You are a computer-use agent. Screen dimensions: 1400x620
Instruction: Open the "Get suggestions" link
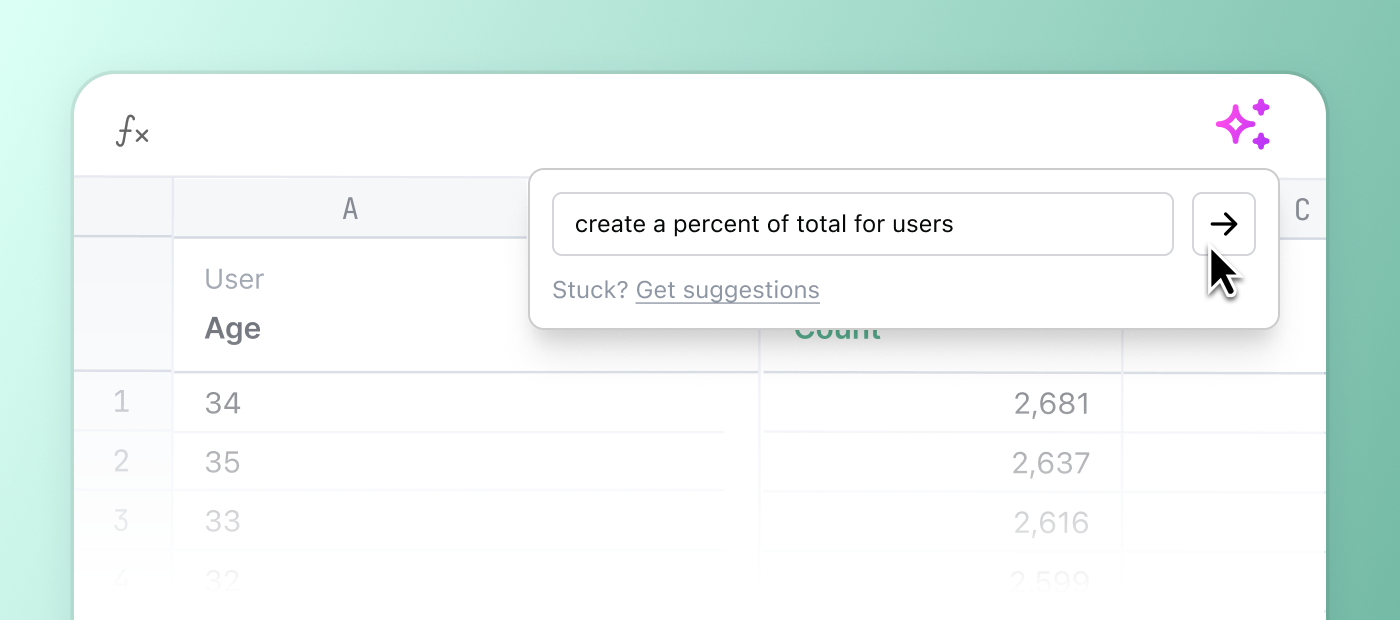point(727,290)
